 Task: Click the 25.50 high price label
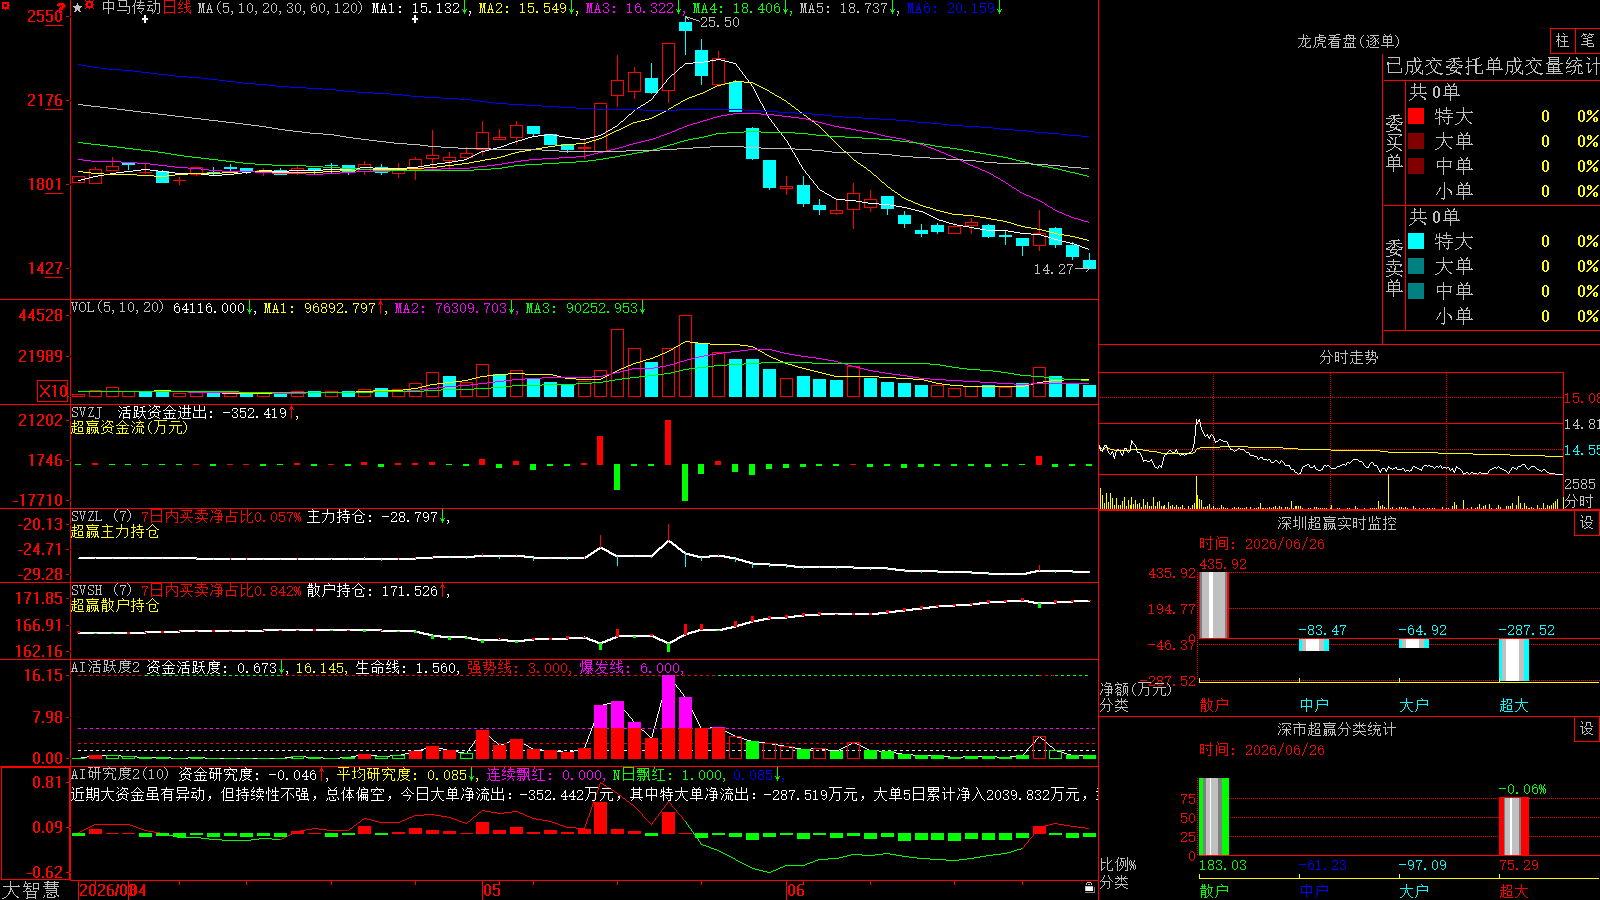(720, 22)
